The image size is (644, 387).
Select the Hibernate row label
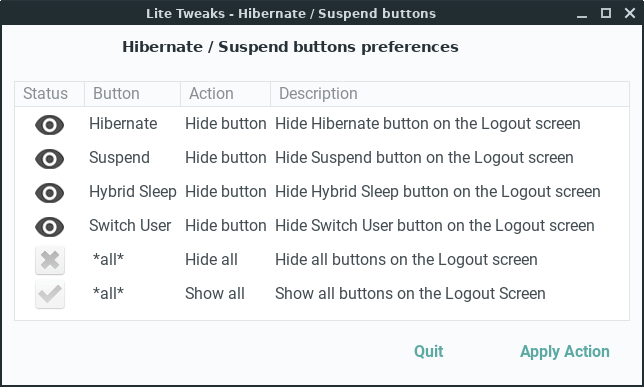pos(123,124)
